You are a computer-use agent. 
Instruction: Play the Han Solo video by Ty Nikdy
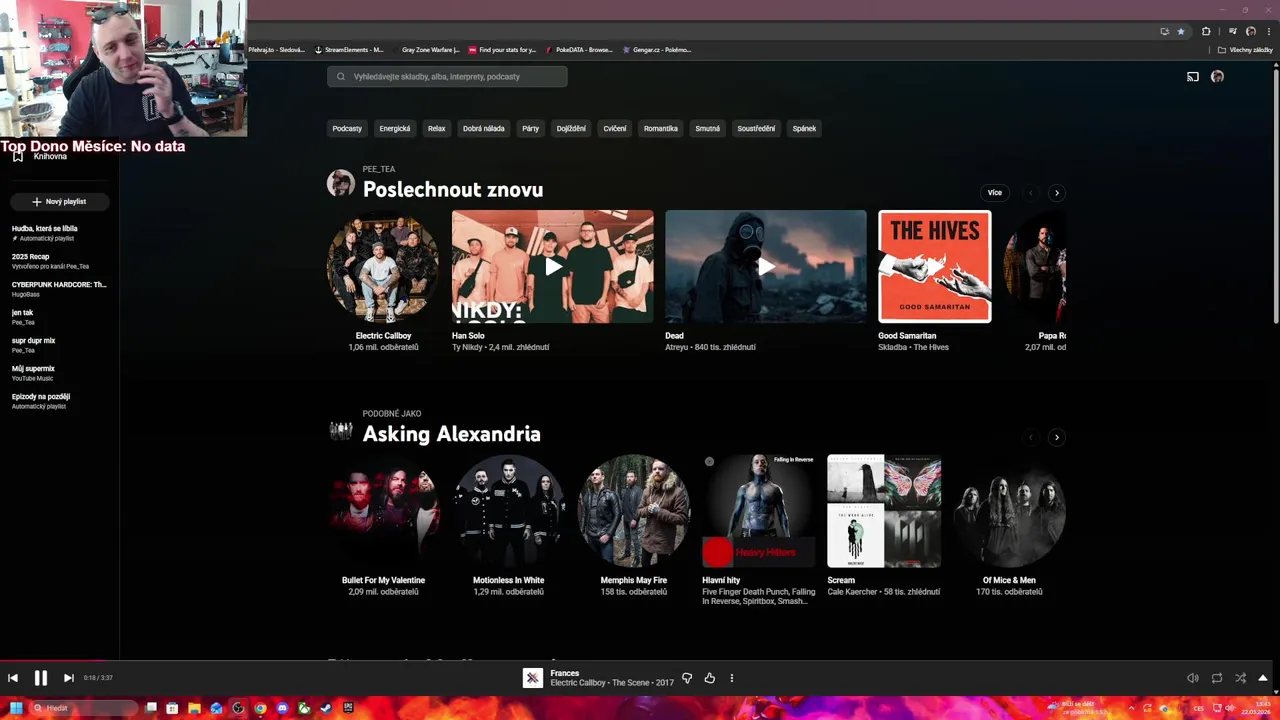pyautogui.click(x=553, y=267)
